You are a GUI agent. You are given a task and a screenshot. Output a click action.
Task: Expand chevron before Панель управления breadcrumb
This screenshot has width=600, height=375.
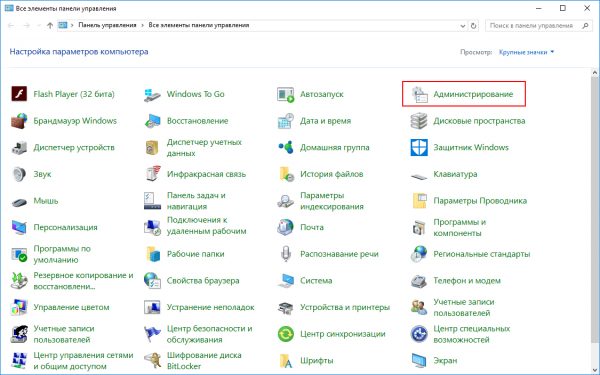pos(72,25)
